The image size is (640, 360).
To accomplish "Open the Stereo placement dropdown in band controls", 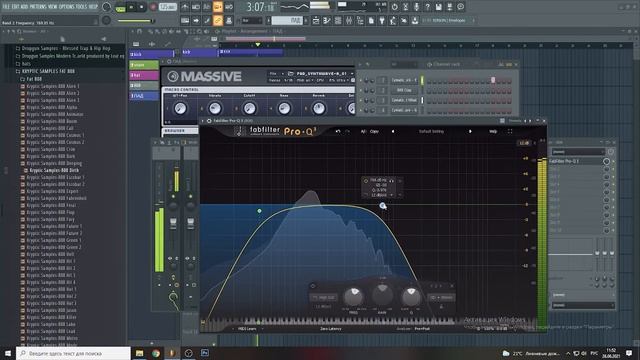I will pos(442,298).
